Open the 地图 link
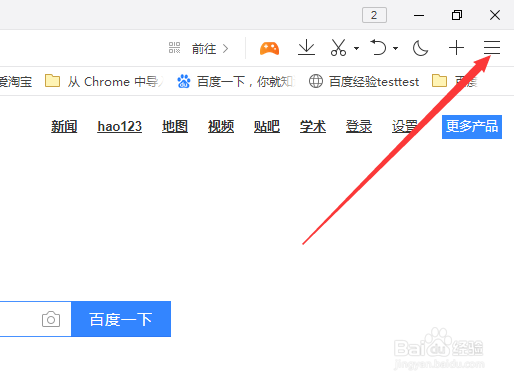Image resolution: width=514 pixels, height=383 pixels. (x=175, y=127)
